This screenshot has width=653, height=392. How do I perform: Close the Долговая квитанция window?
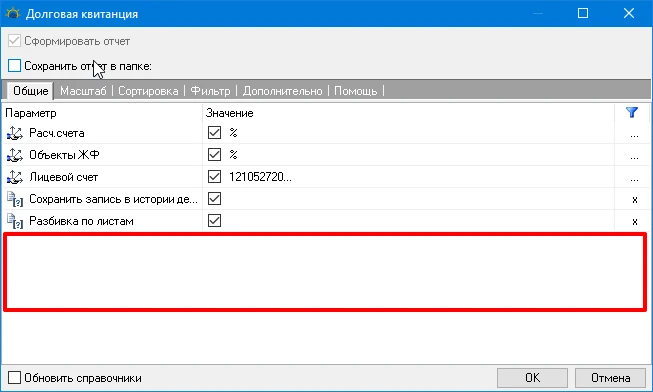click(x=629, y=13)
